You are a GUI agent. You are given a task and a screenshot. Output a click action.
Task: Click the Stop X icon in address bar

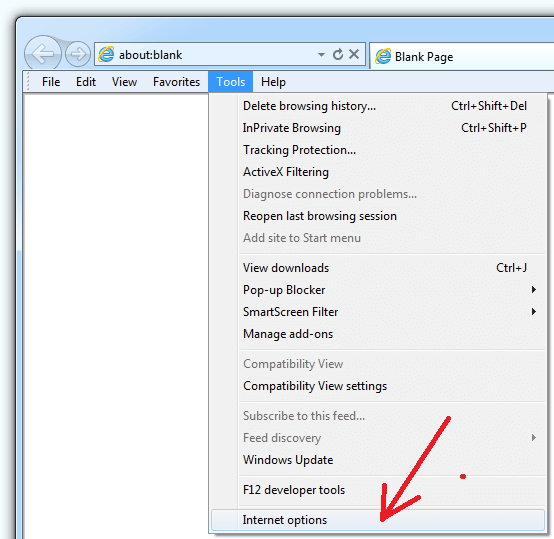point(354,54)
